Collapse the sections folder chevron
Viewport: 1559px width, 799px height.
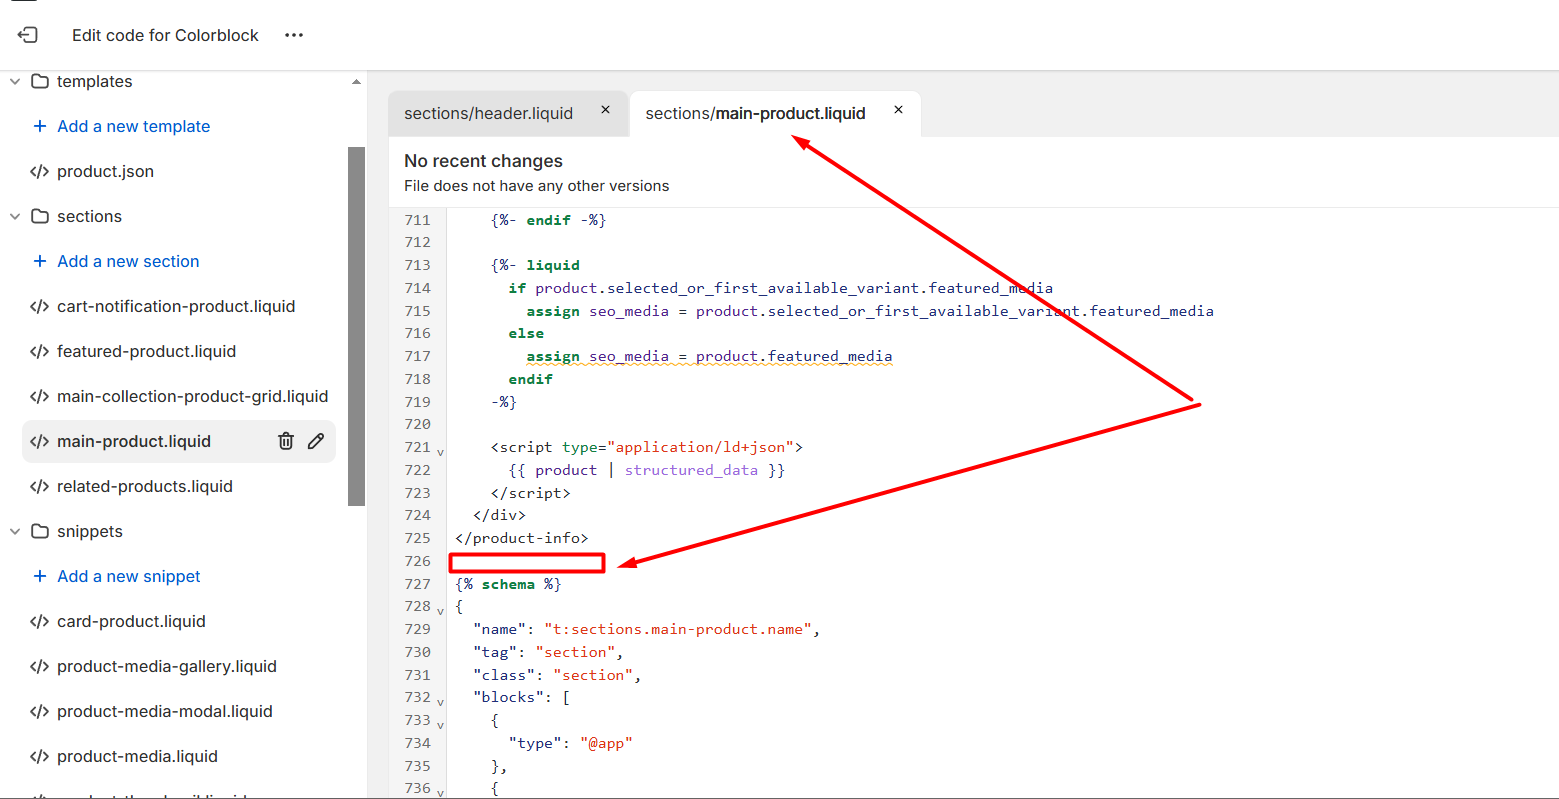(x=15, y=216)
